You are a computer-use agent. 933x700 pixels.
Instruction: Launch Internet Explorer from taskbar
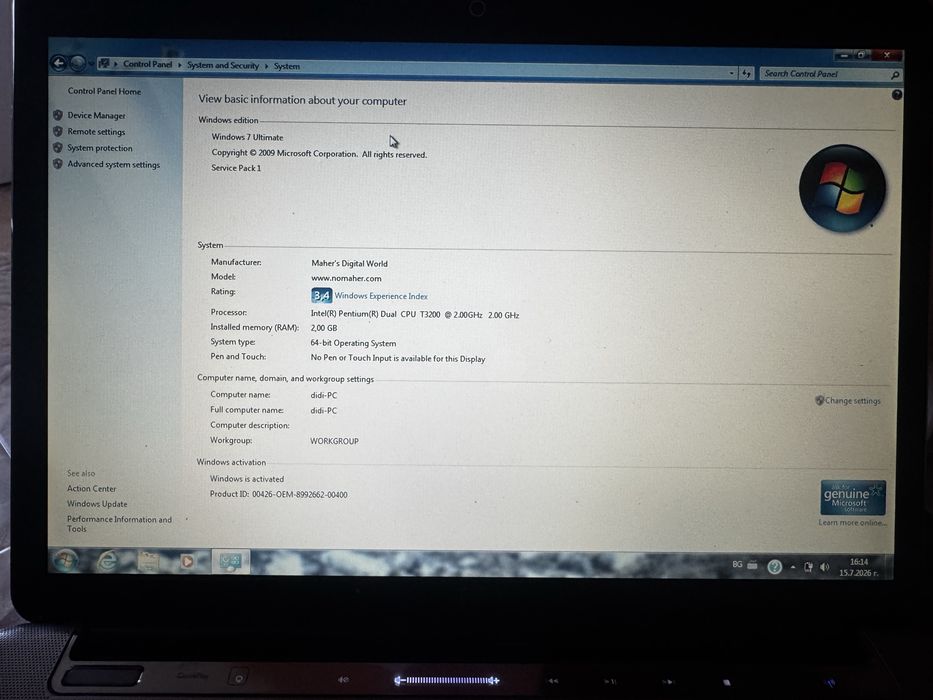pyautogui.click(x=108, y=561)
